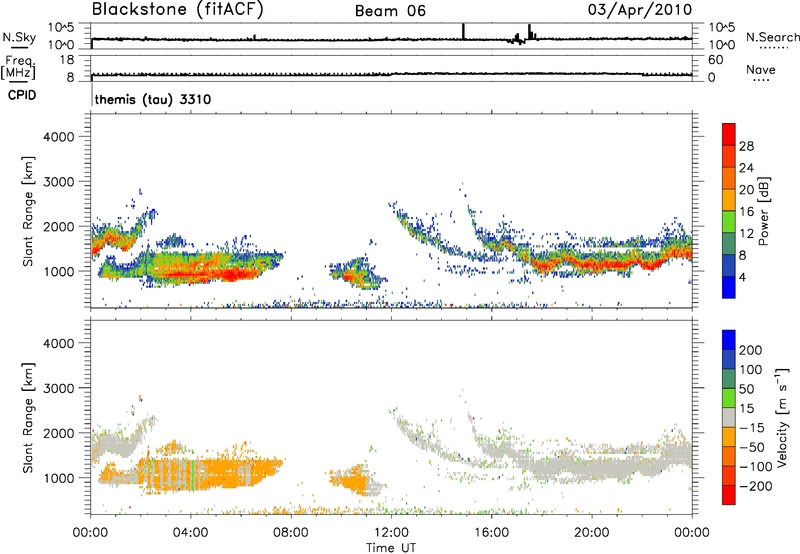Image resolution: width=800 pixels, height=554 pixels.
Task: Click the Time UT axis label
Action: coord(391,548)
